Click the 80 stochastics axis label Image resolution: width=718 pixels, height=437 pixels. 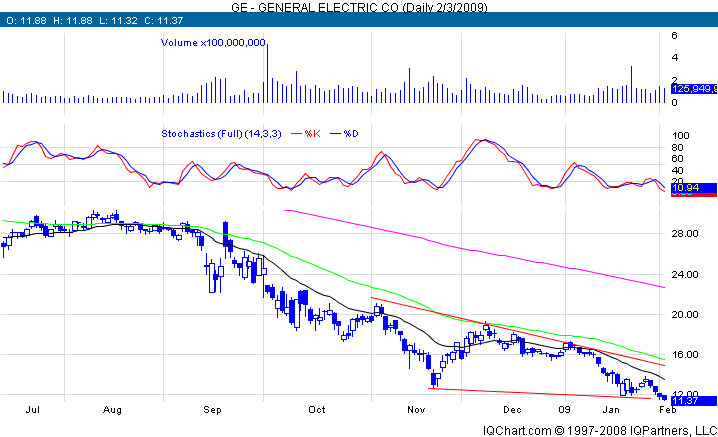(677, 147)
